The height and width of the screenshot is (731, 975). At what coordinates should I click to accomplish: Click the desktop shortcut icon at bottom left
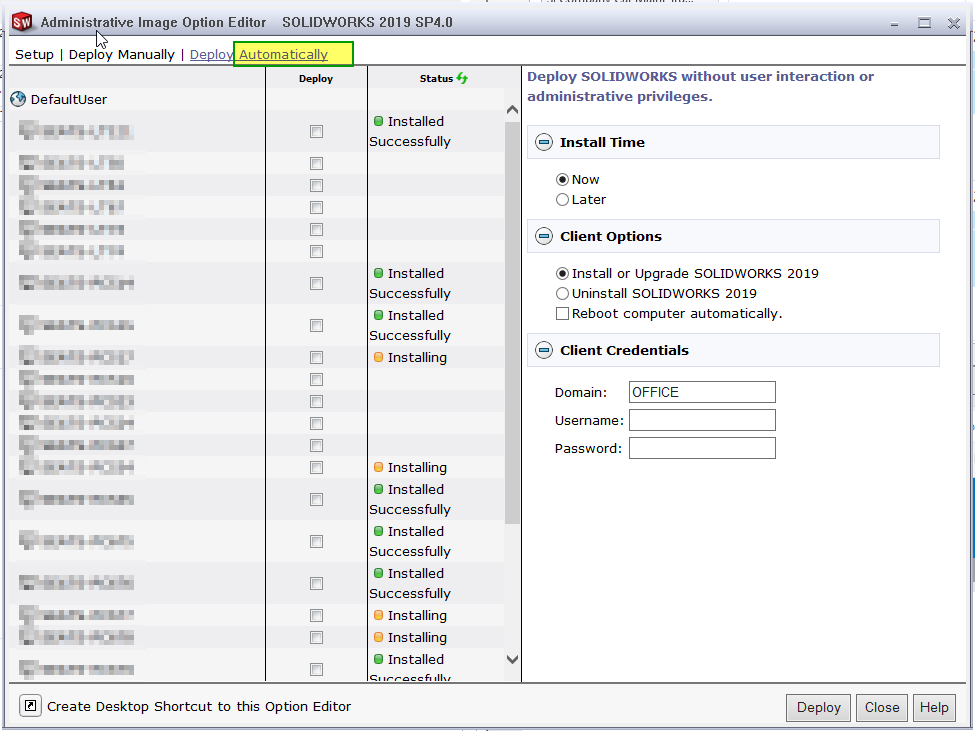coord(30,706)
